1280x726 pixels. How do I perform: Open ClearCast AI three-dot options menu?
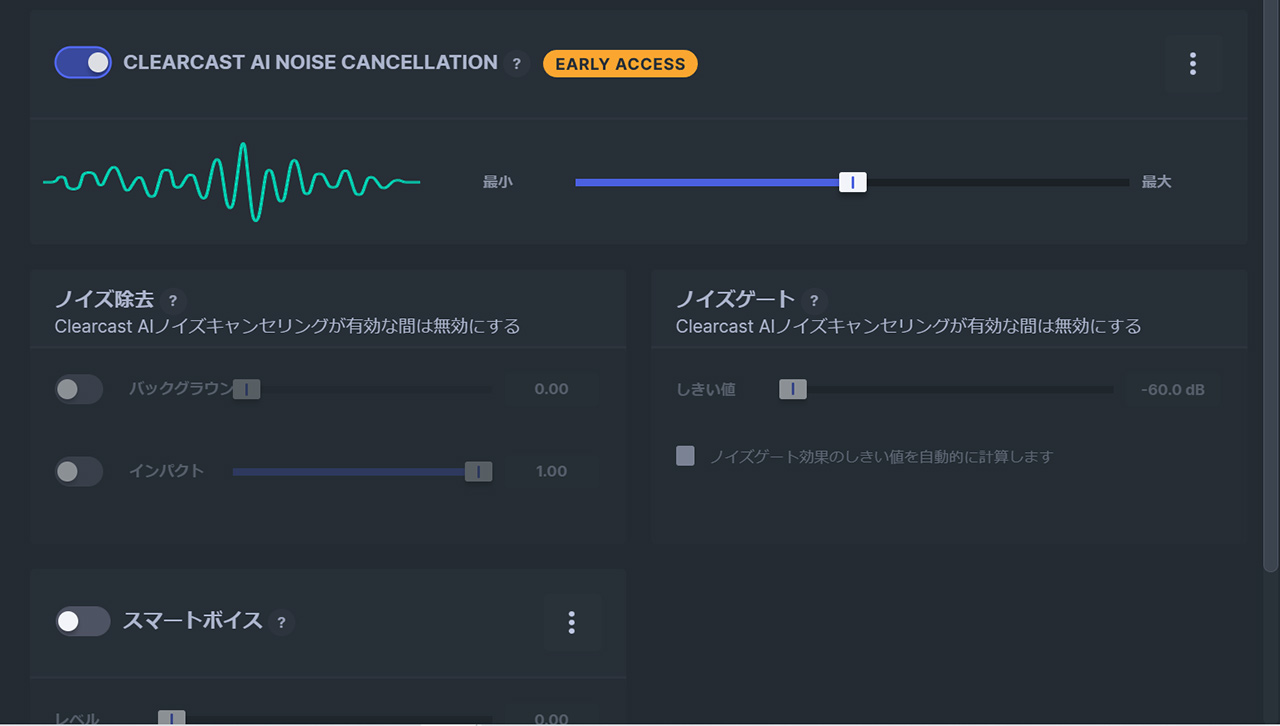pos(1193,64)
